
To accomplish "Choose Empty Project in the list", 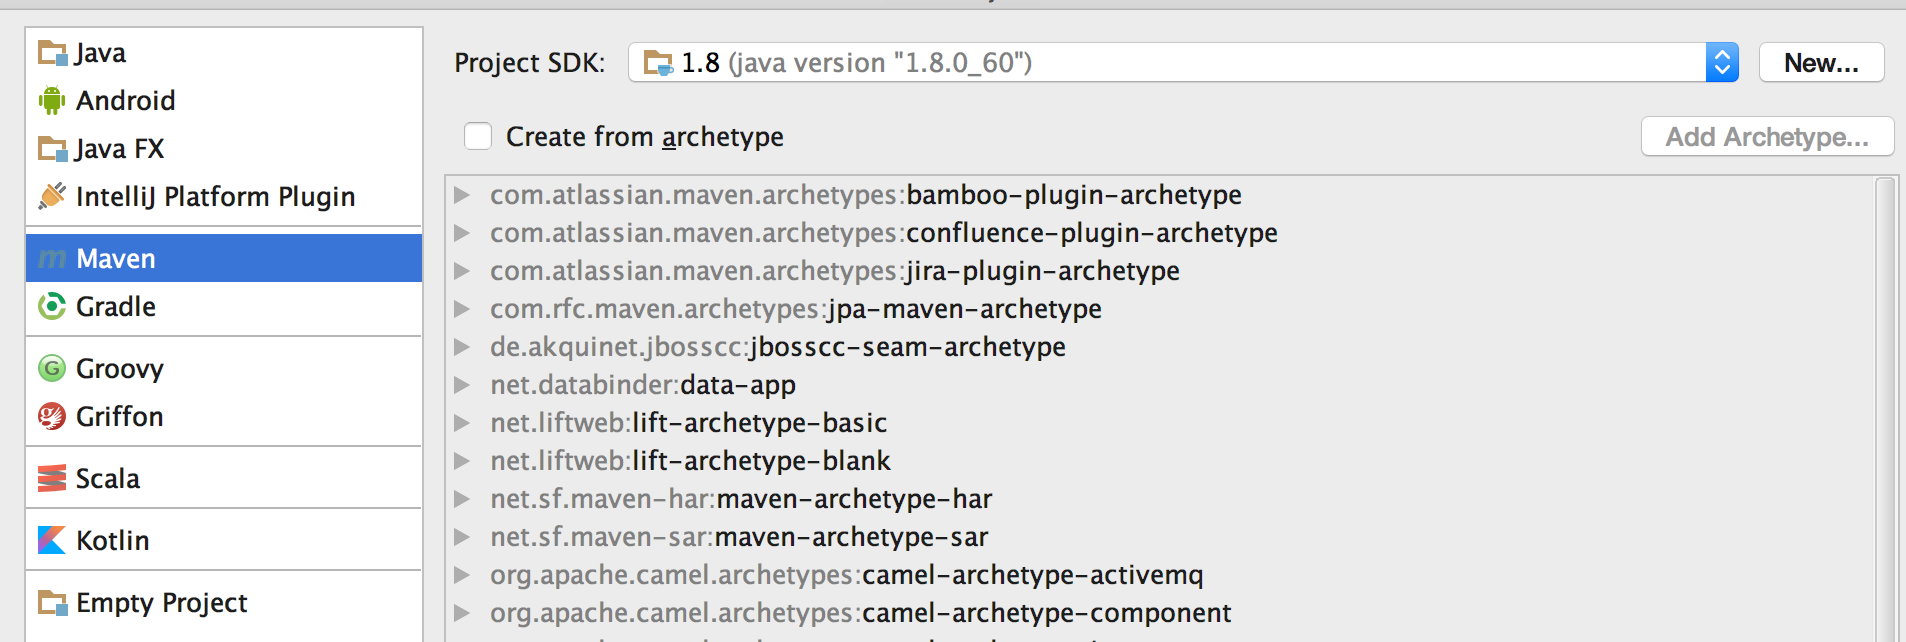I will click(224, 602).
